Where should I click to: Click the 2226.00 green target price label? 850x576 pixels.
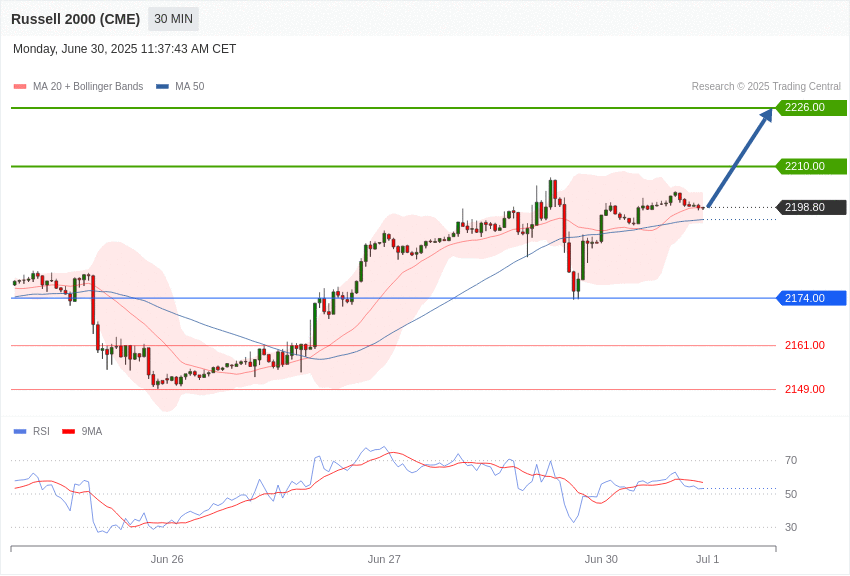pos(812,107)
